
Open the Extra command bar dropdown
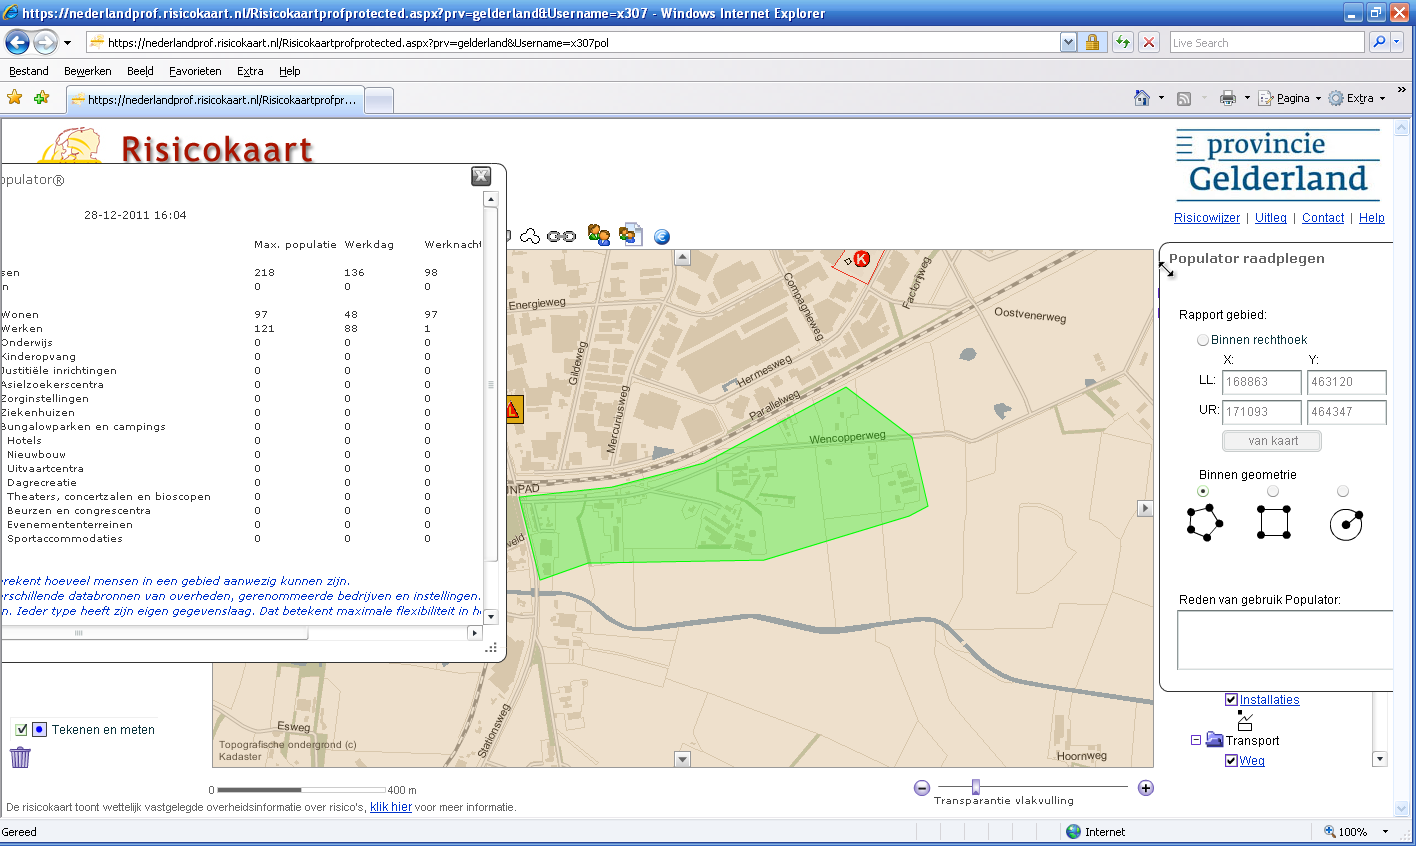(x=1357, y=98)
